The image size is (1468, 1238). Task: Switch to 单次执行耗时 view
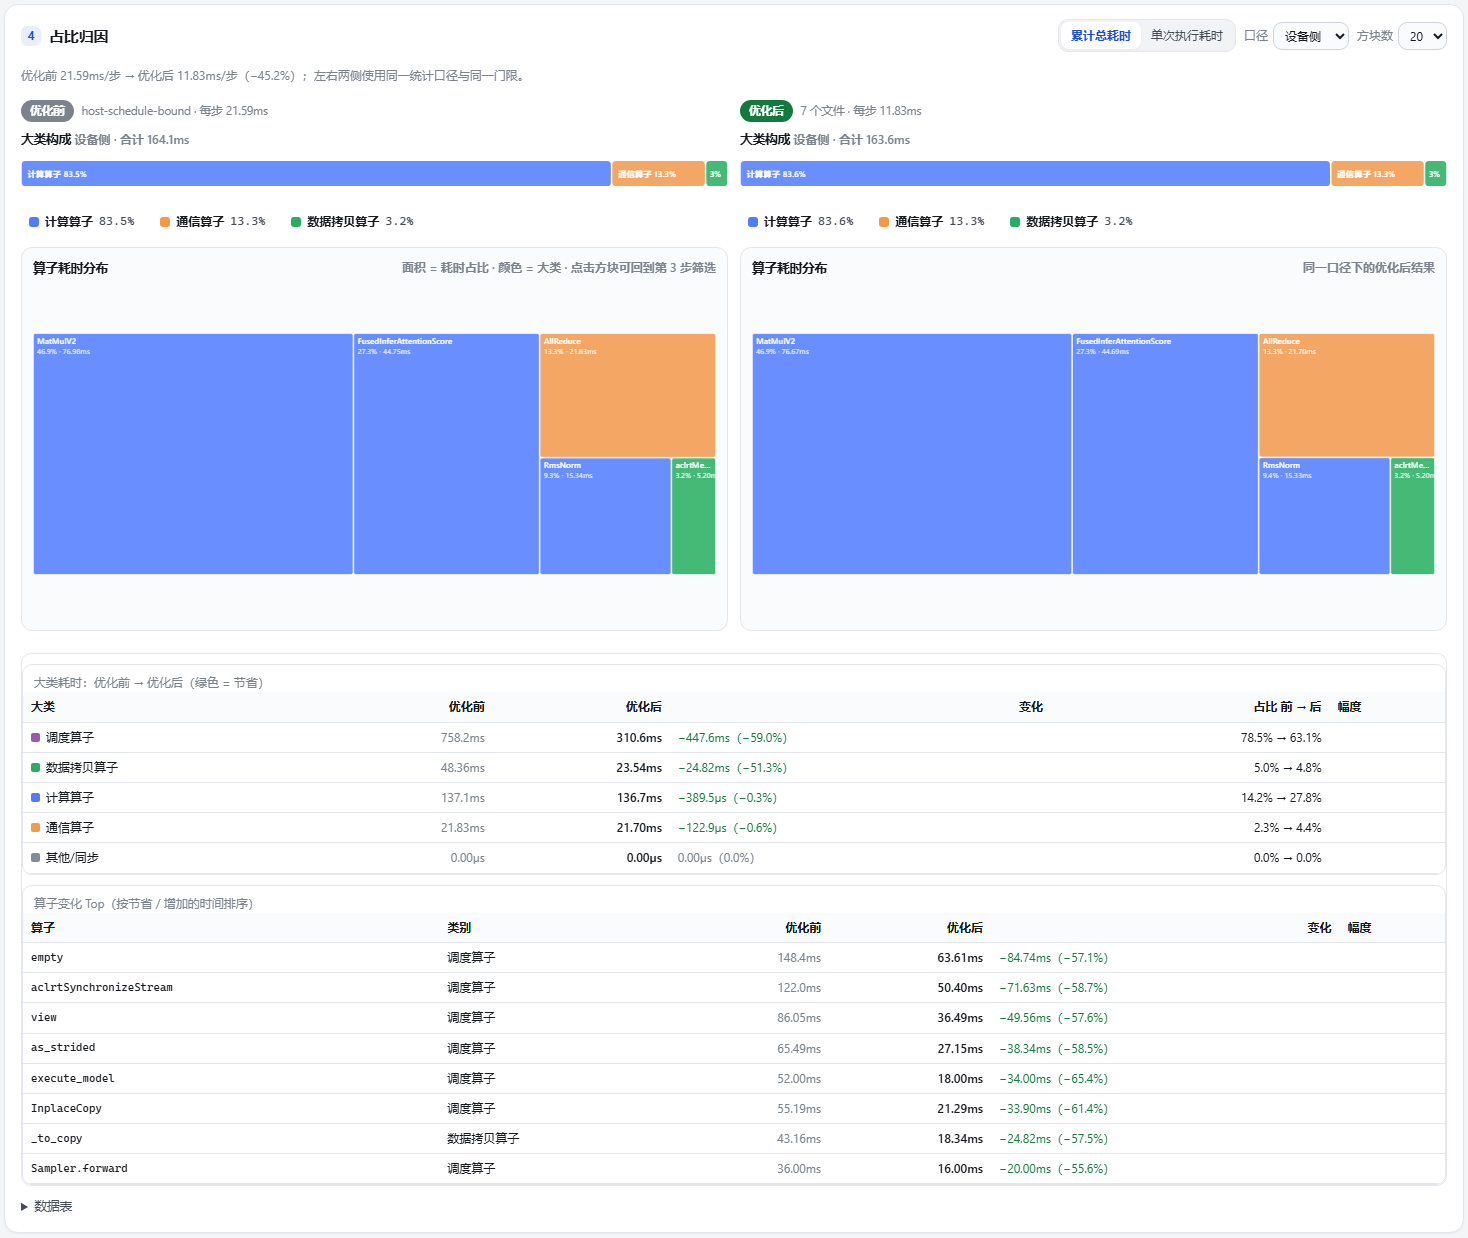(x=1186, y=36)
